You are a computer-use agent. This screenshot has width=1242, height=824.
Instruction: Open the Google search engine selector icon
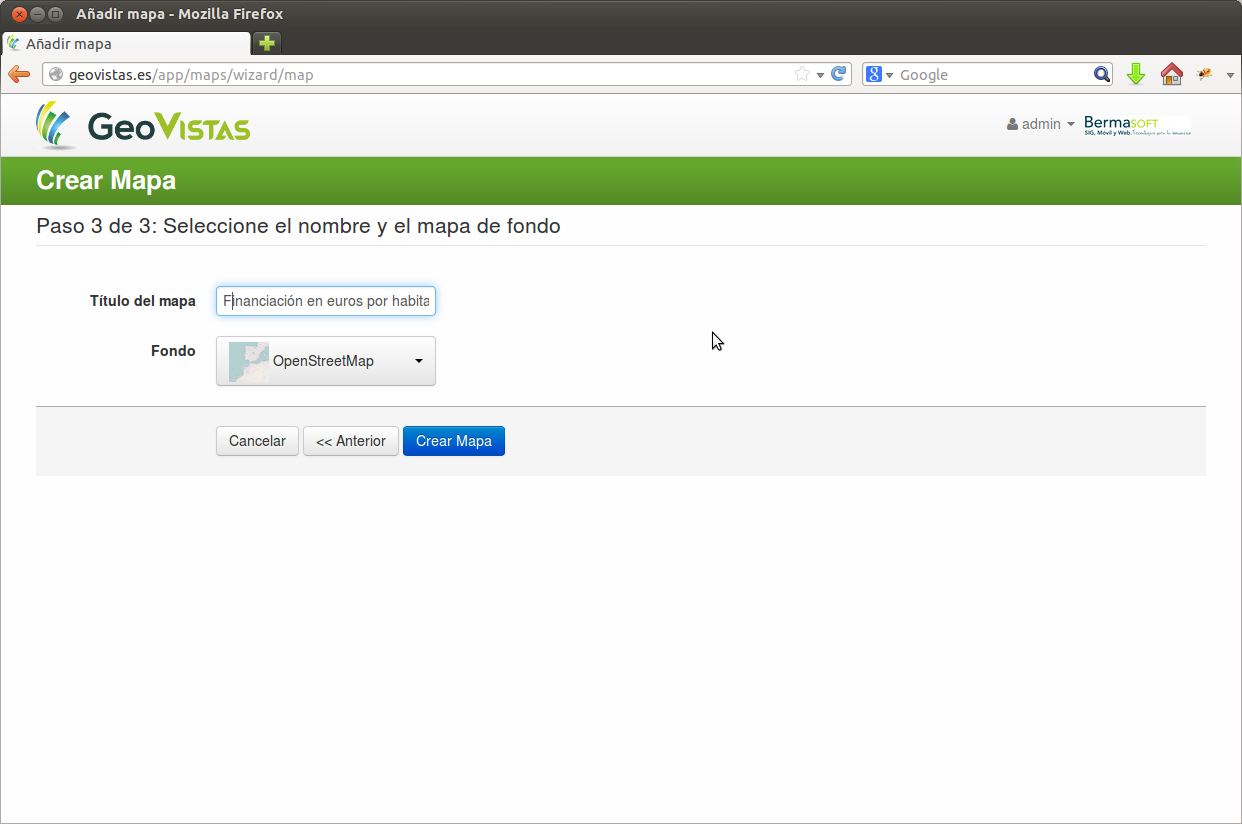pyautogui.click(x=879, y=74)
